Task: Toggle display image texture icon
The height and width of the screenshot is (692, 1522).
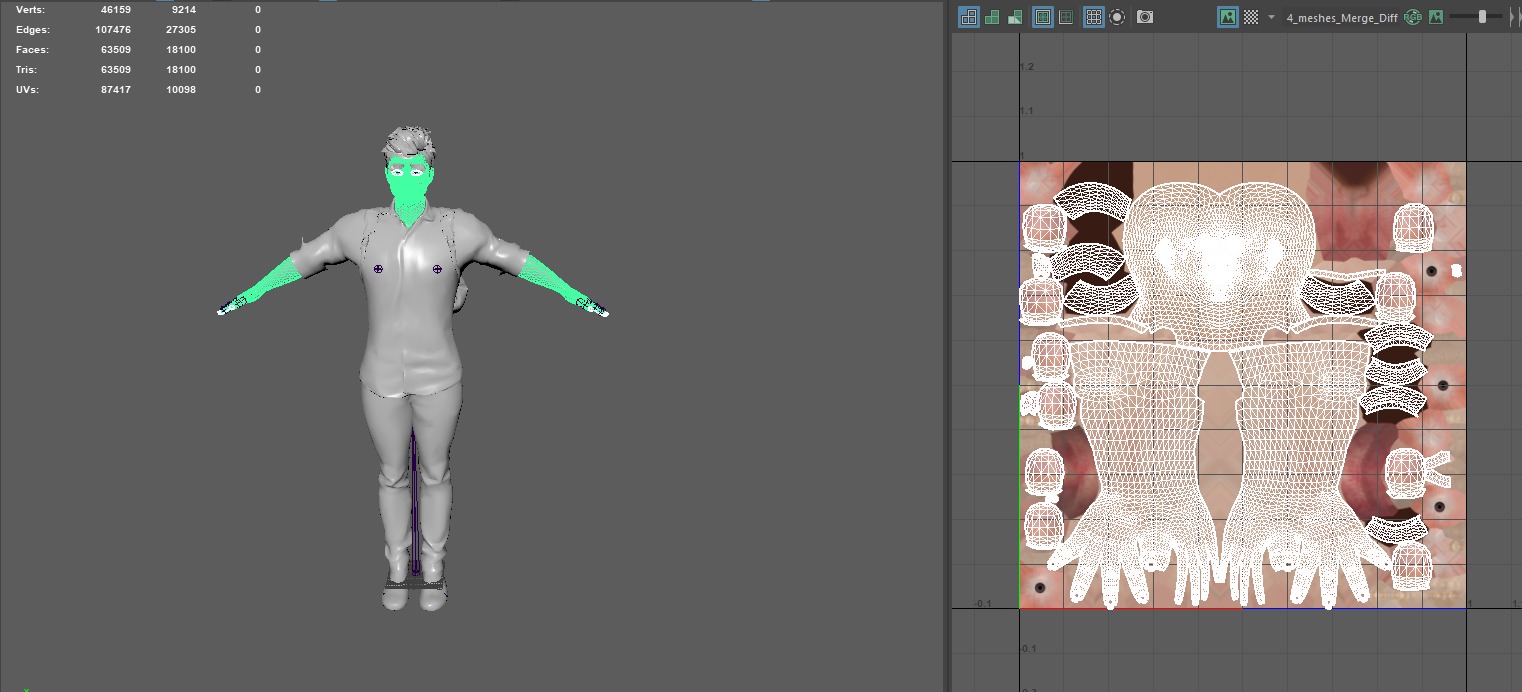Action: click(1228, 17)
